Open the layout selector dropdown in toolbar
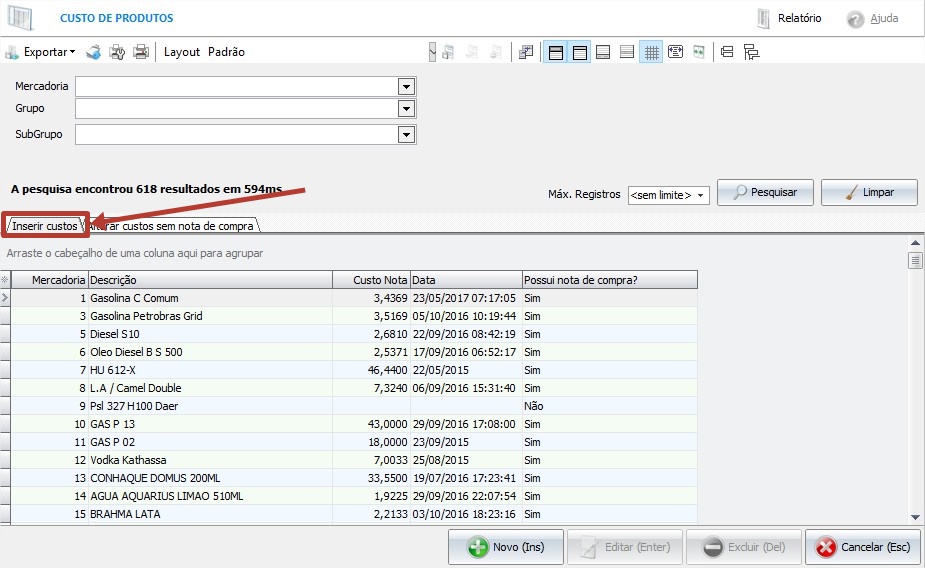The height and width of the screenshot is (568, 925). pyautogui.click(x=432, y=52)
